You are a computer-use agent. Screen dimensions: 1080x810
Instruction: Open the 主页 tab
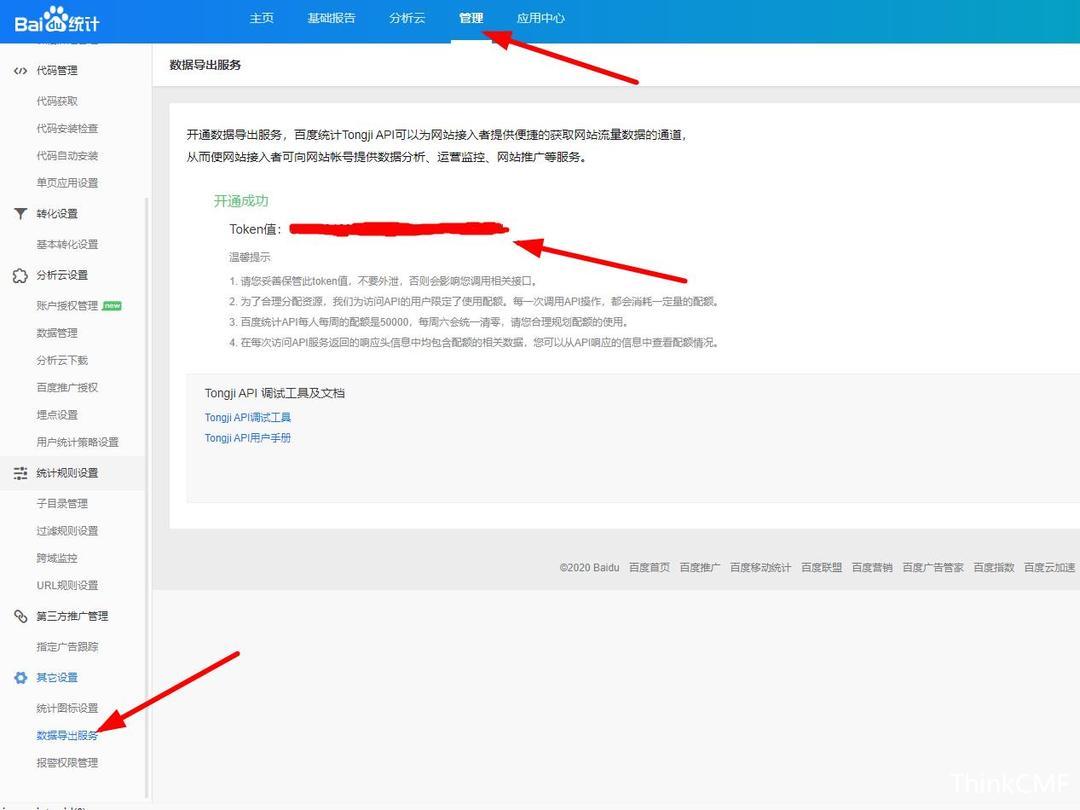[x=262, y=18]
